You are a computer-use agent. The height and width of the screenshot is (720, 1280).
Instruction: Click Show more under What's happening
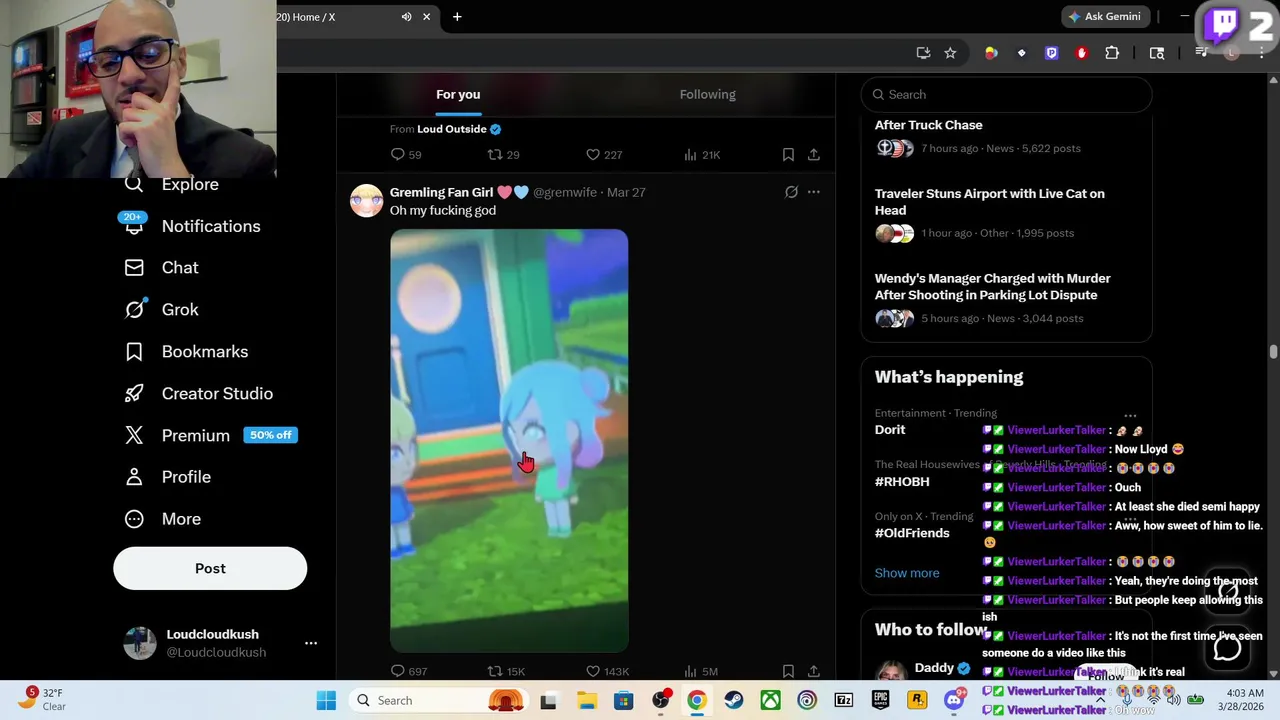pyautogui.click(x=907, y=573)
